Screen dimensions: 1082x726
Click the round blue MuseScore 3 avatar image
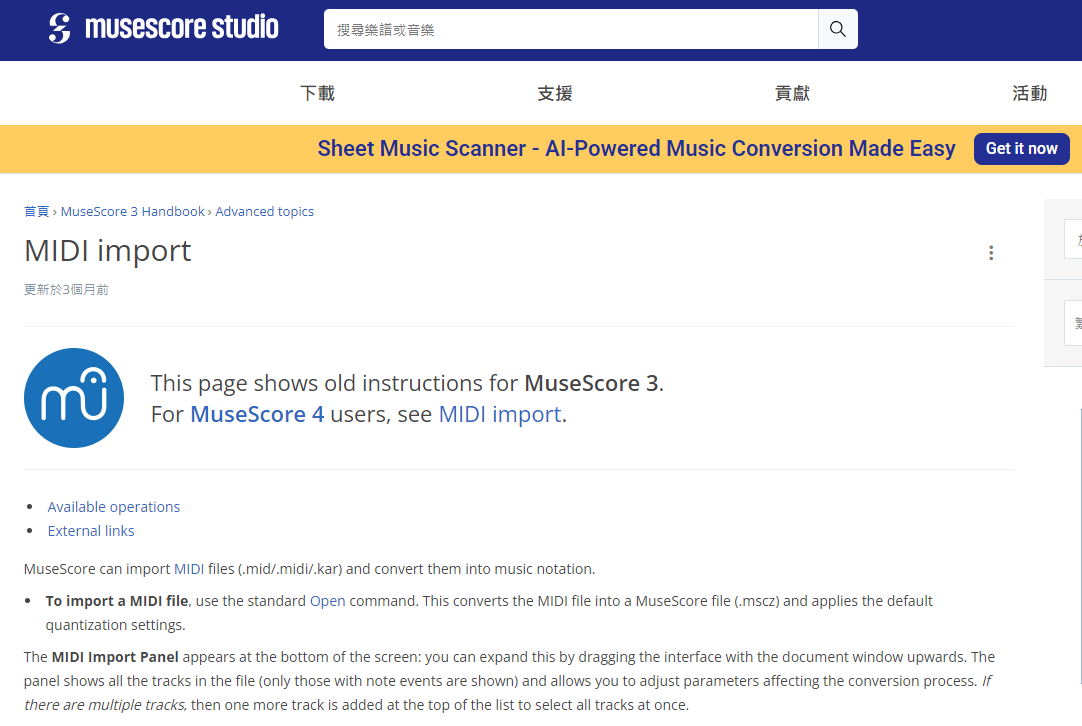[73, 397]
